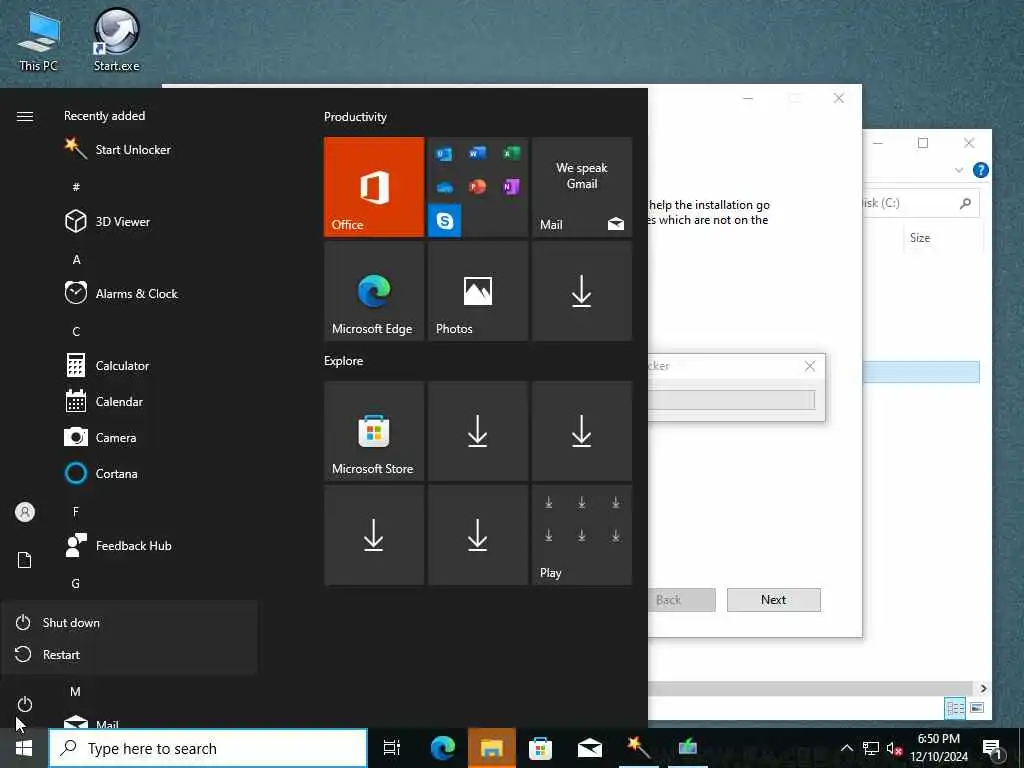Launch the Camera app

(x=101, y=438)
